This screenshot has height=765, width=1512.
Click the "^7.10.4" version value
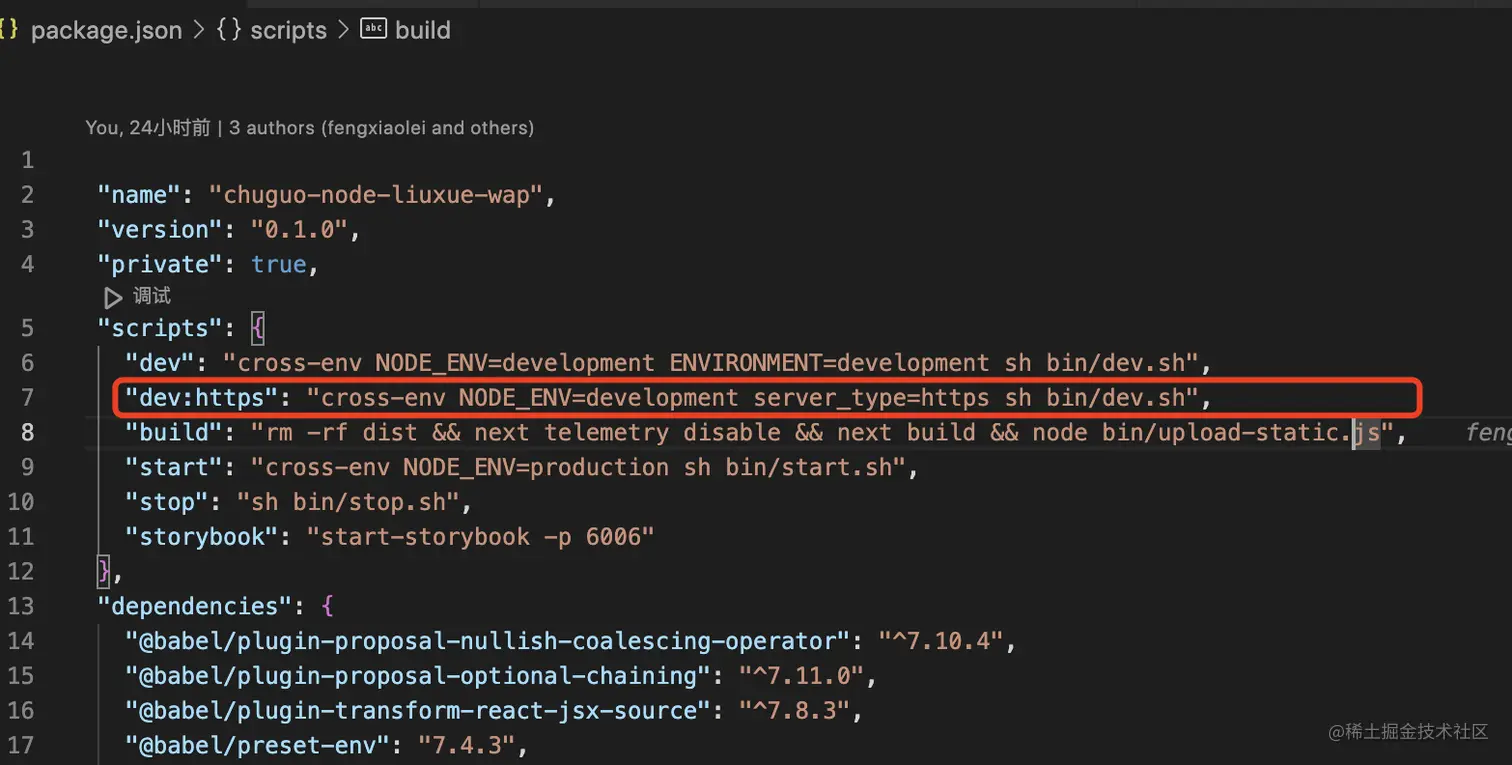click(x=940, y=641)
